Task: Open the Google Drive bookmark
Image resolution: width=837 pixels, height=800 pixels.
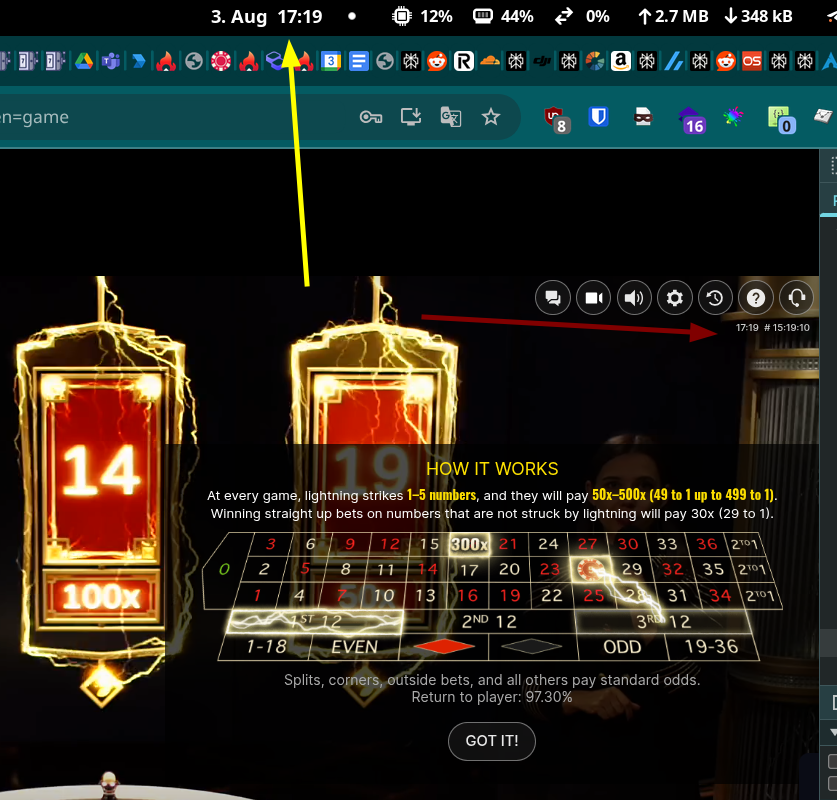Action: 83,61
